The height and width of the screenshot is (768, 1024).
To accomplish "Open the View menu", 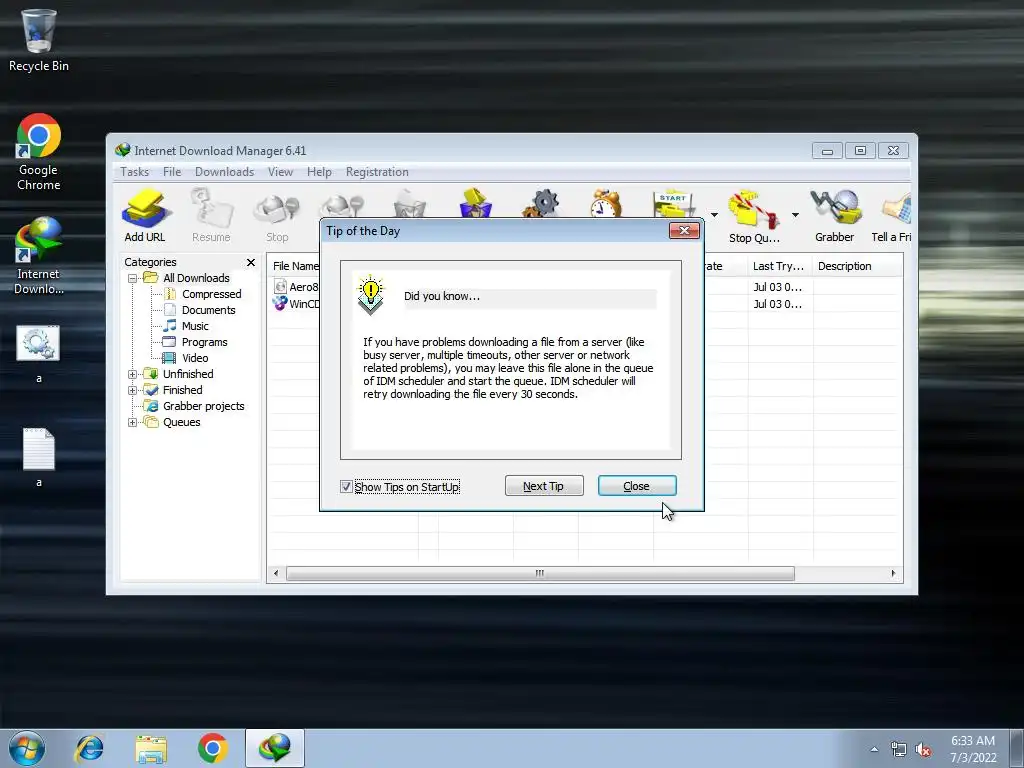I will (x=280, y=172).
